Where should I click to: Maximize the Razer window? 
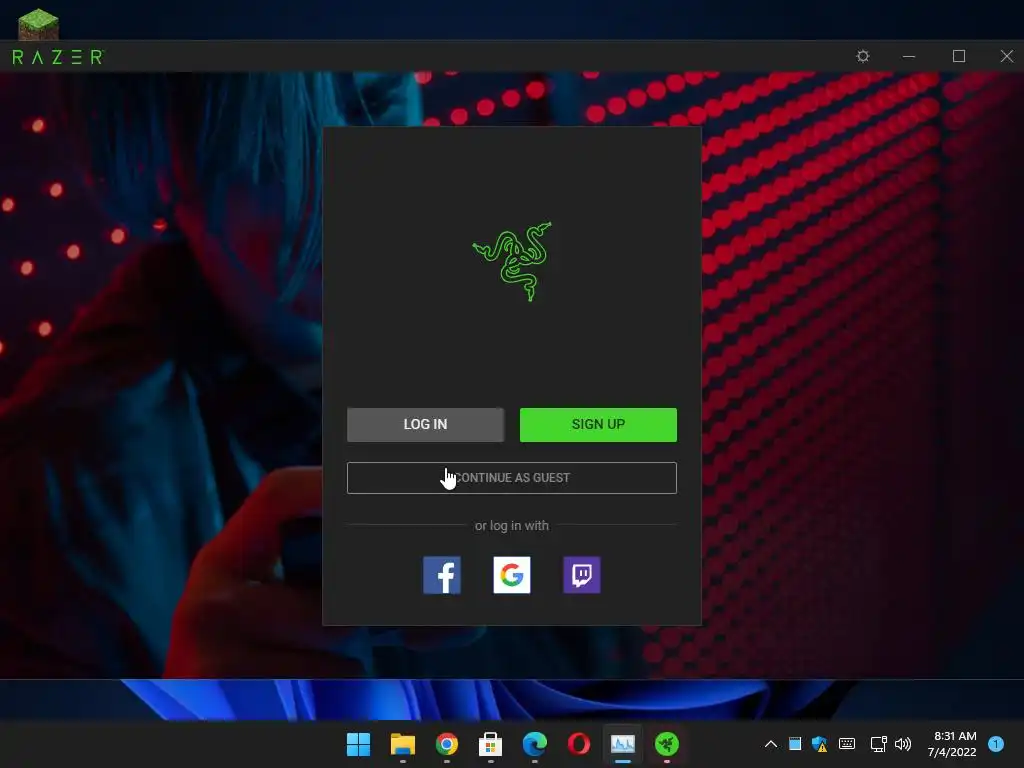pos(959,56)
